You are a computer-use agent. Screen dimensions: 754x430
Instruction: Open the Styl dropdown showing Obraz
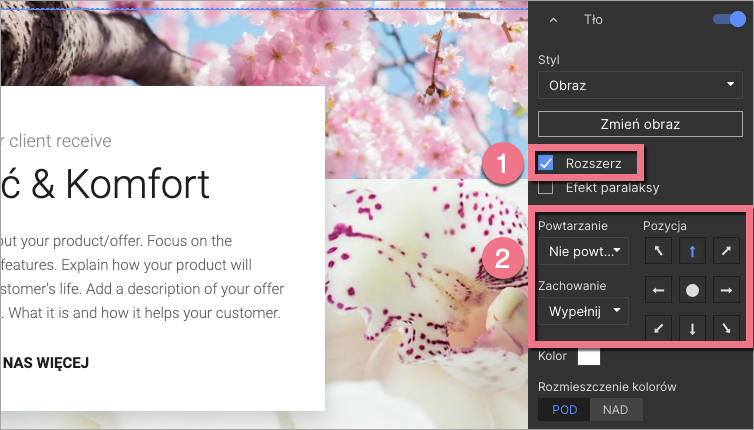(640, 85)
